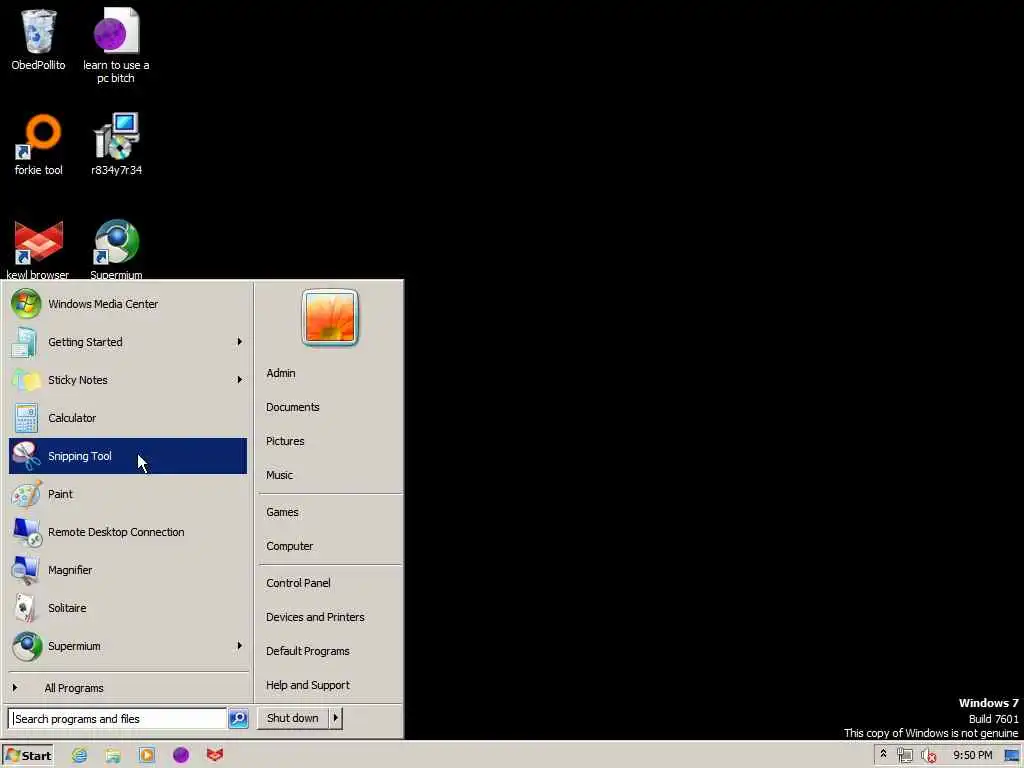Screen dimensions: 1024x768
Task: Open Supermium in the Start menu list
Action: pos(128,646)
